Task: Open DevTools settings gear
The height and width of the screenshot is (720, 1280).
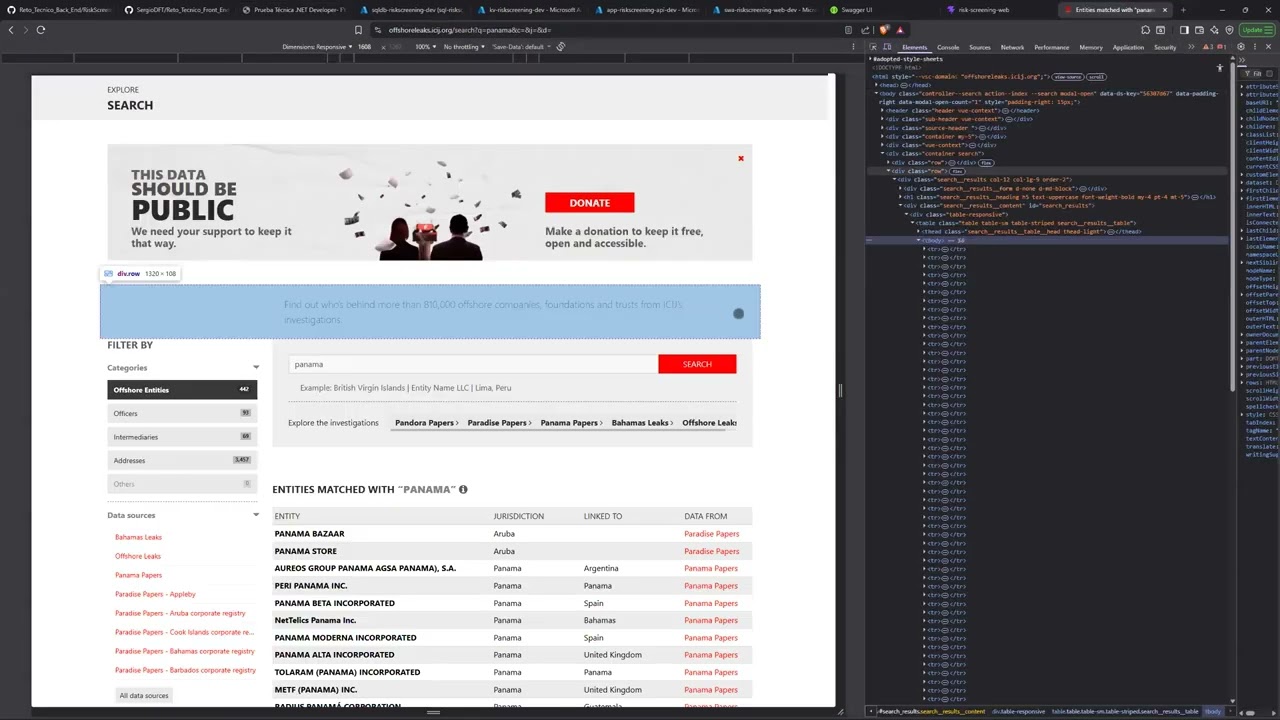Action: (1241, 47)
